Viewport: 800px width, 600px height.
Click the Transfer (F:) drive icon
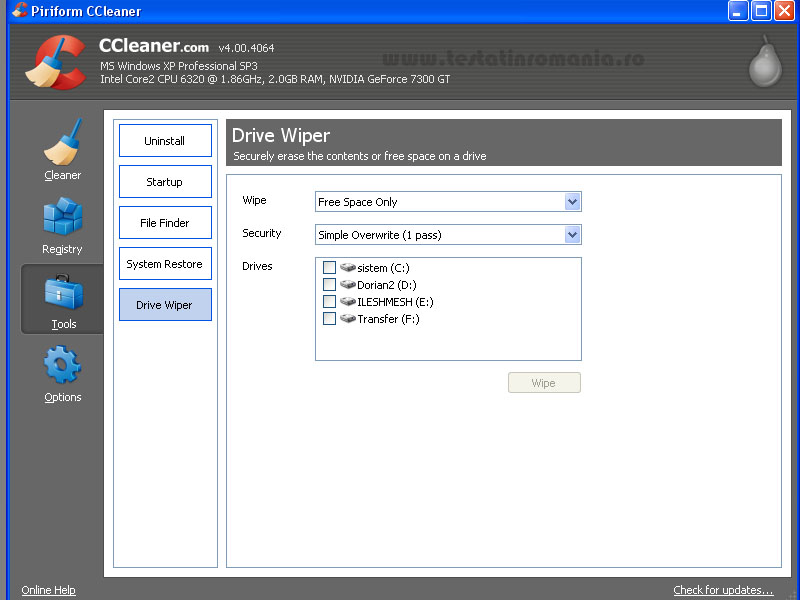coord(348,319)
